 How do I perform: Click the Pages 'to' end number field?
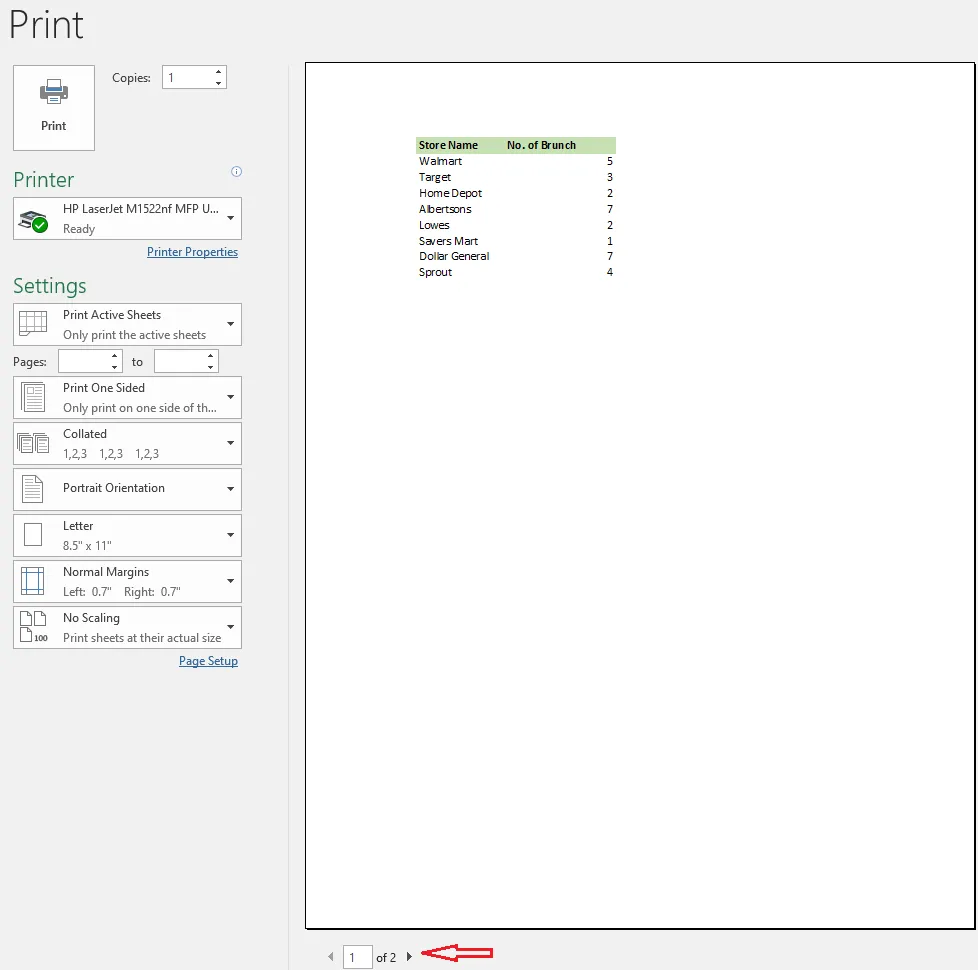click(x=180, y=361)
